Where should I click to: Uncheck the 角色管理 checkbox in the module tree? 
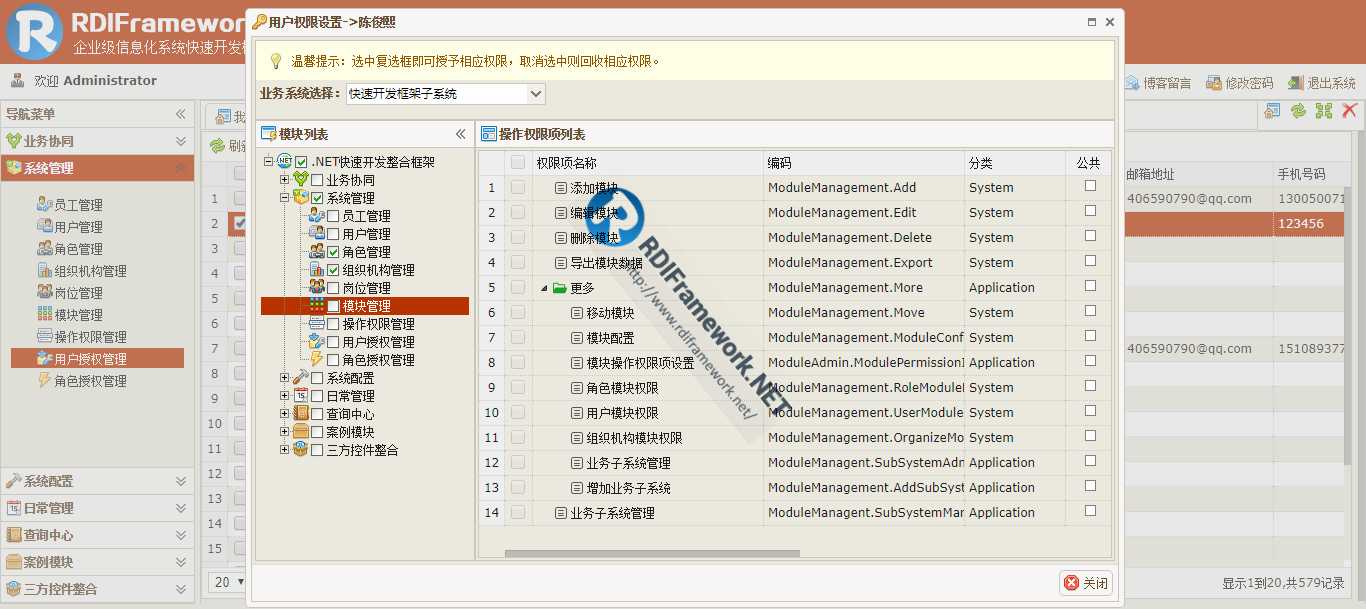pyautogui.click(x=333, y=251)
